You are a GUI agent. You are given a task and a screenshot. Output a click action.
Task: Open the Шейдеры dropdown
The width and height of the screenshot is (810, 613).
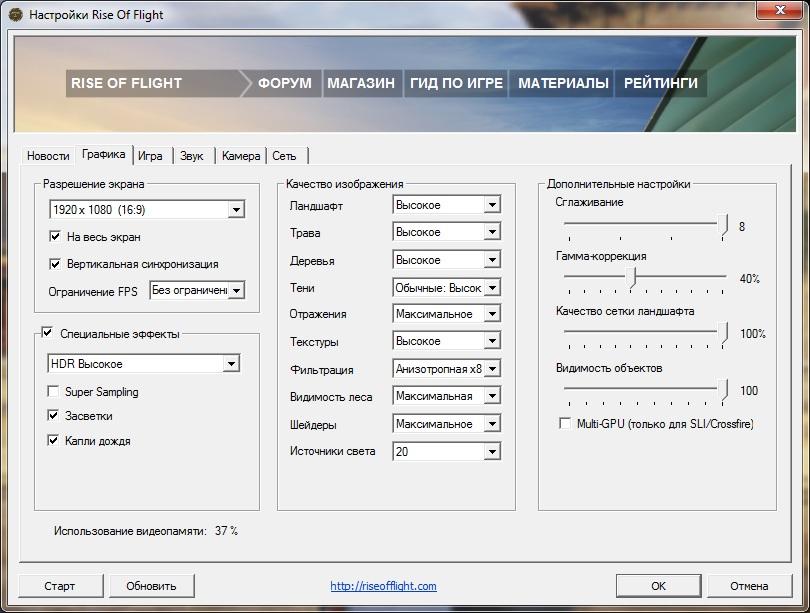click(446, 424)
